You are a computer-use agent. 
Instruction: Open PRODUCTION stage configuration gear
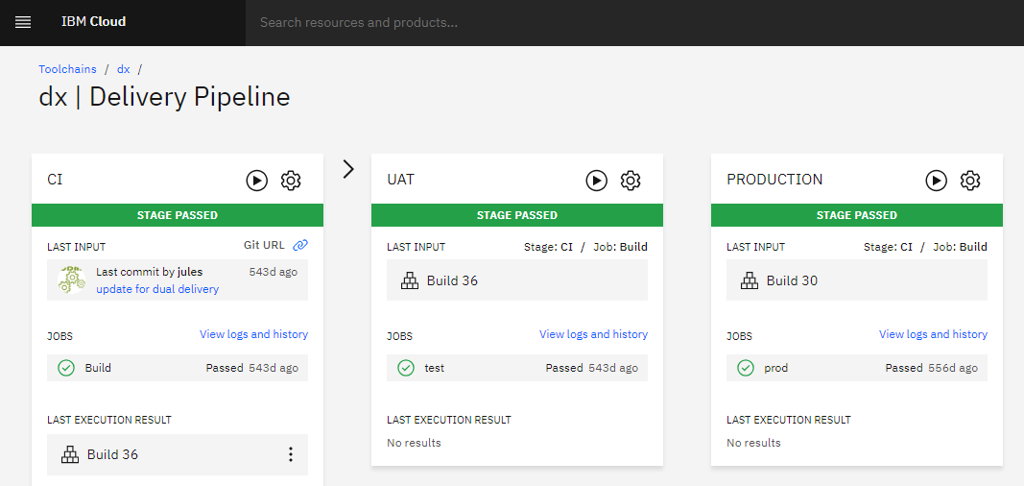pyautogui.click(x=970, y=180)
